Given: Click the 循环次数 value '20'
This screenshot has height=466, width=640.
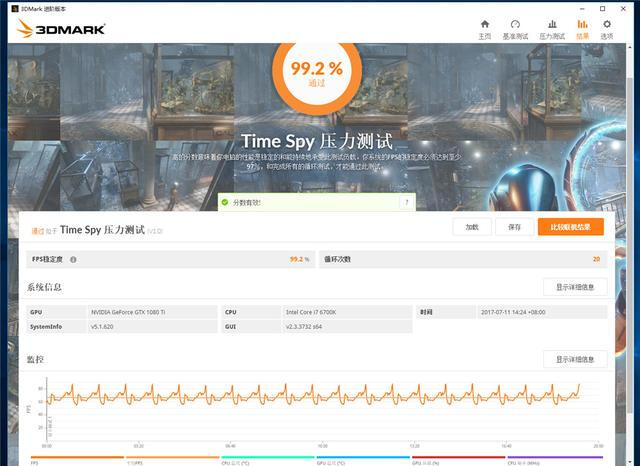Looking at the screenshot, I should click(x=596, y=259).
